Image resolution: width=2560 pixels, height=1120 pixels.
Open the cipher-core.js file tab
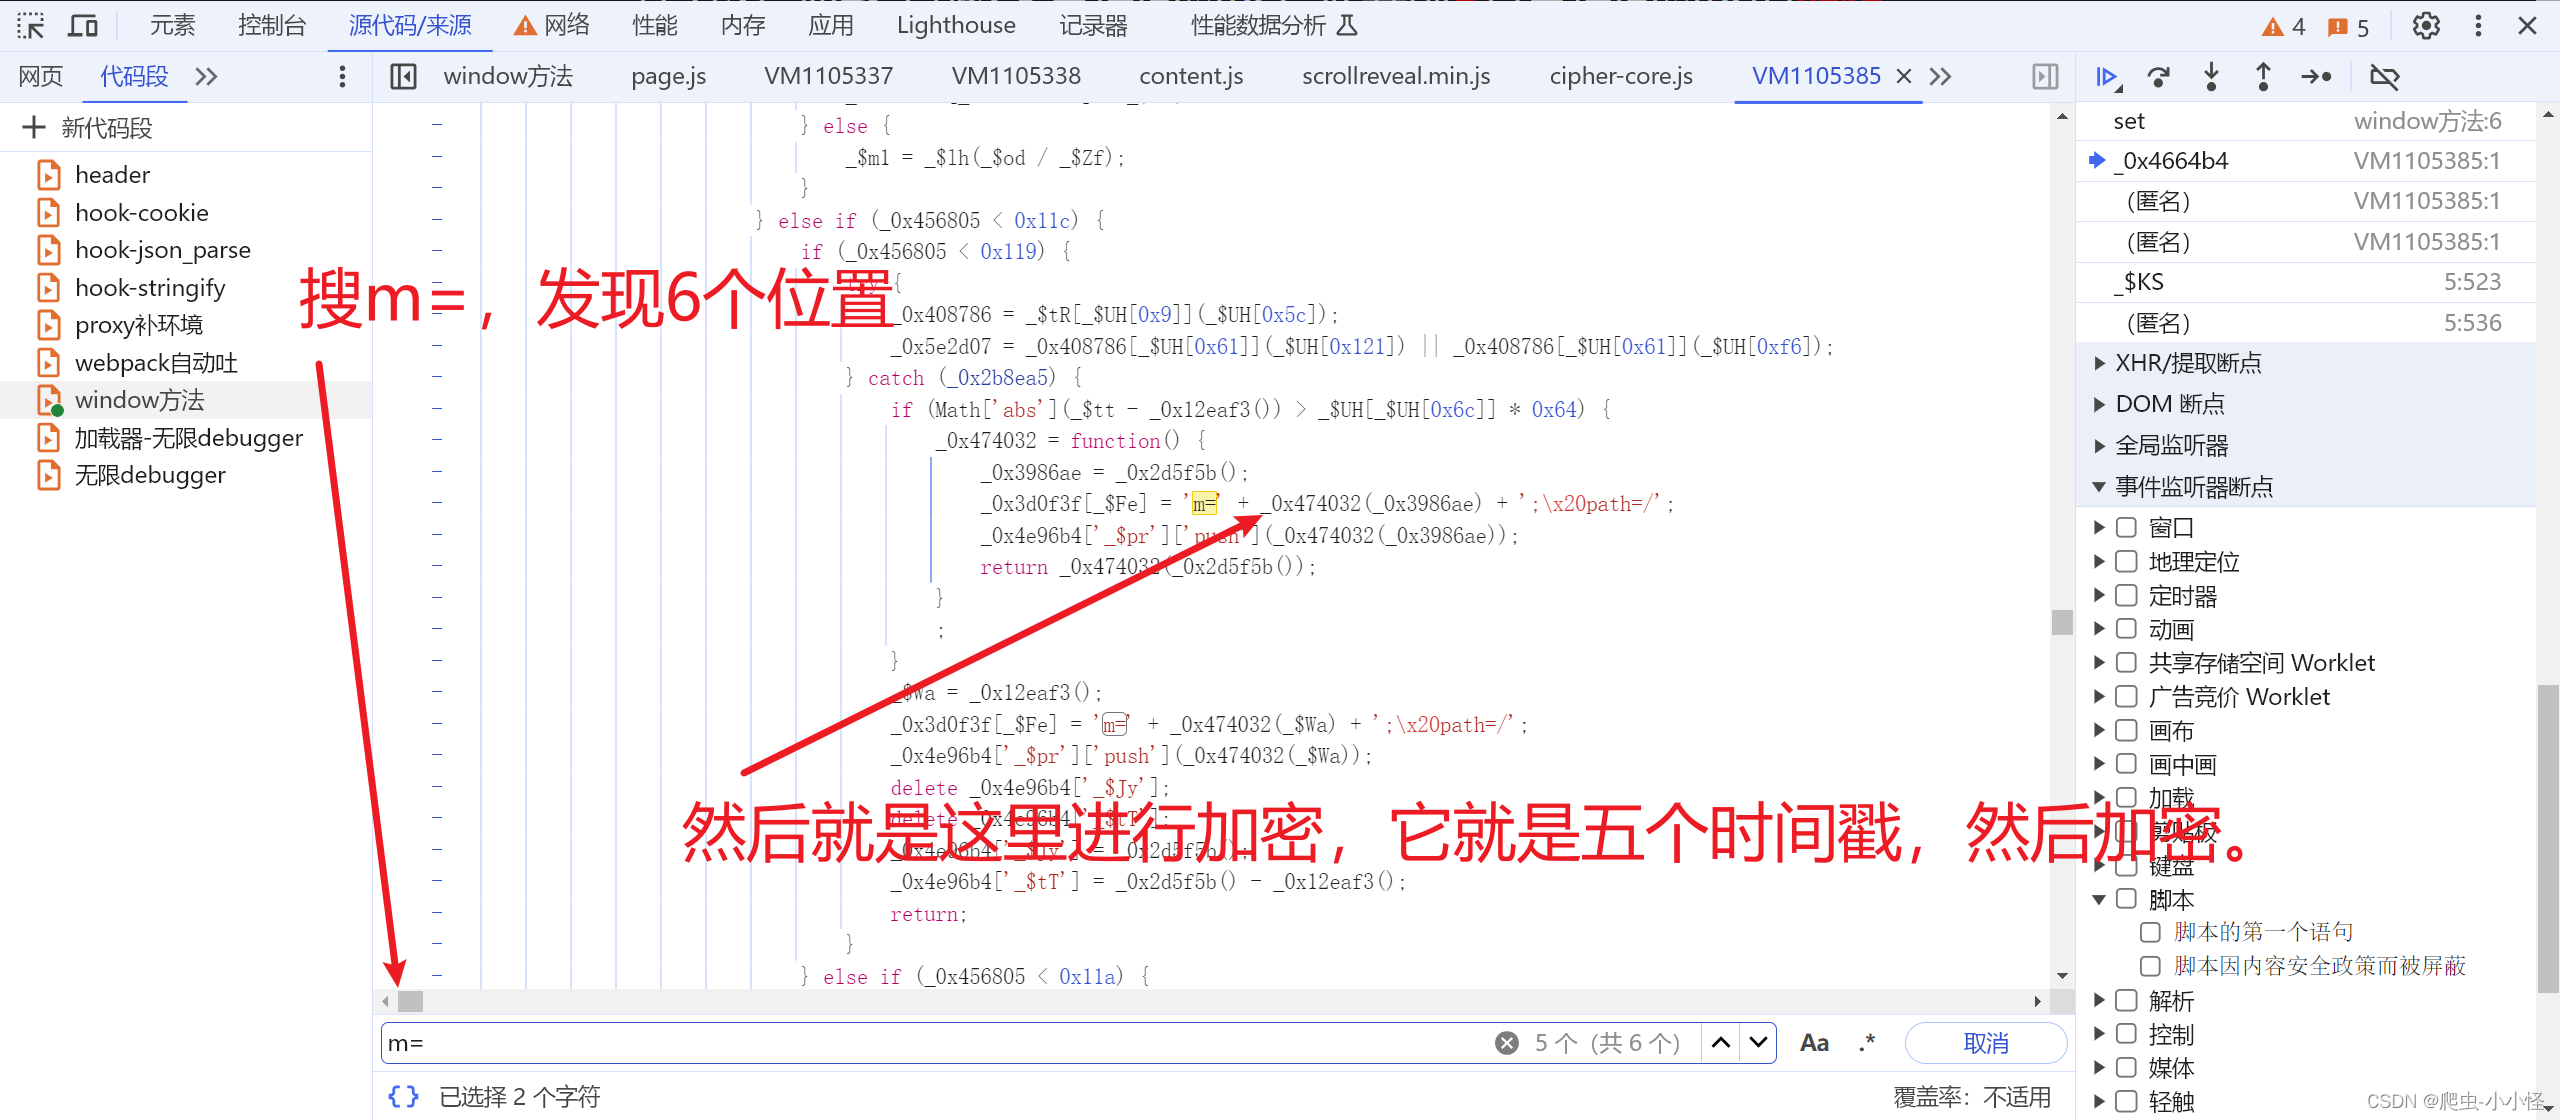(x=1620, y=77)
